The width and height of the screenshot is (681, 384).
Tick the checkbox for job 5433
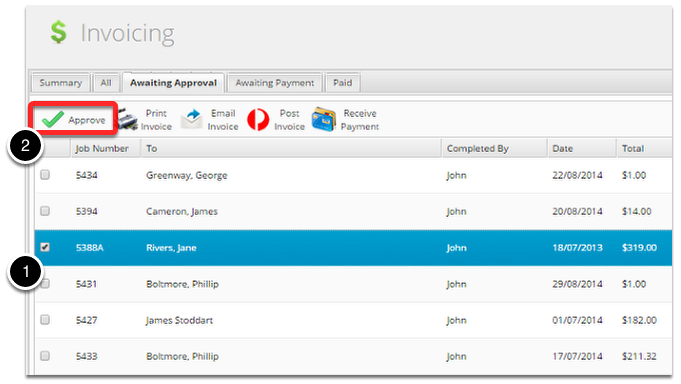tap(45, 356)
